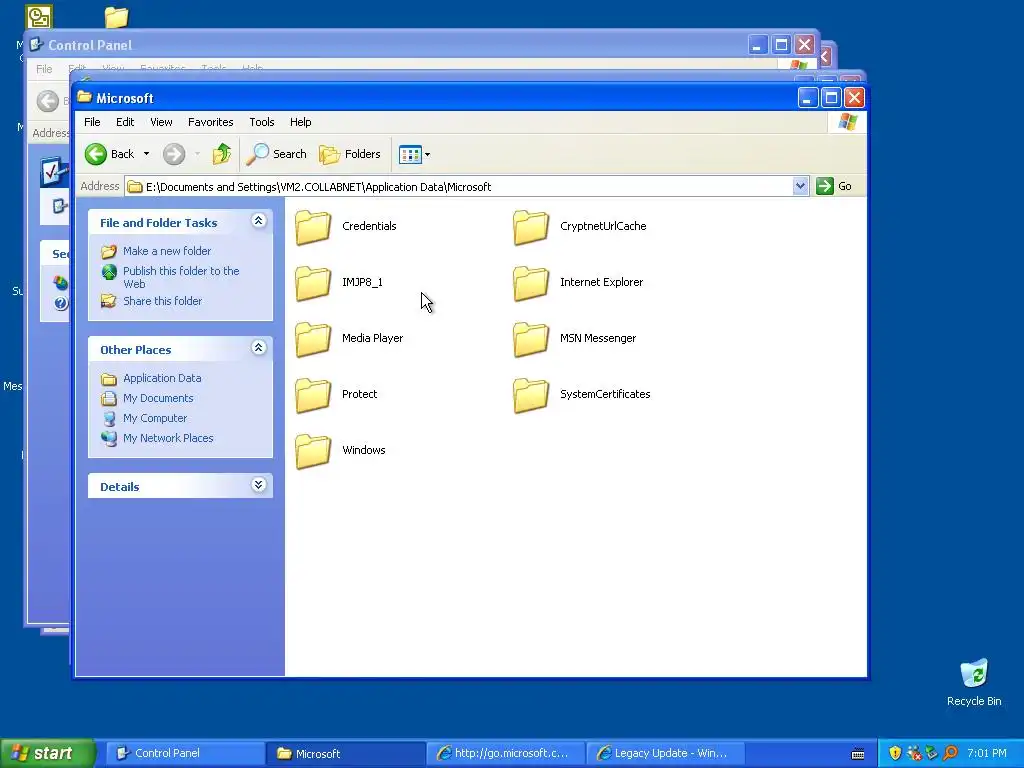Open My Documents from Other Places
This screenshot has height=768, width=1024.
click(x=158, y=398)
